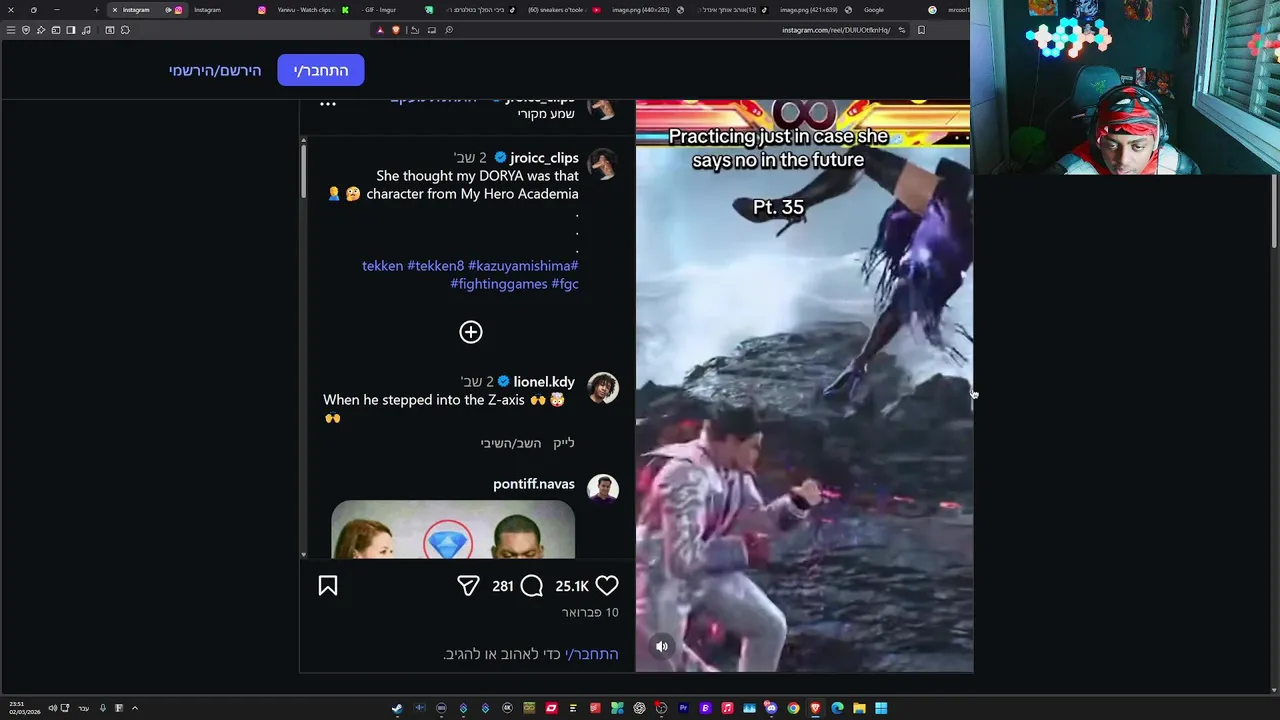Like the reel with the heart icon
This screenshot has height=720, width=1280.
pos(607,586)
